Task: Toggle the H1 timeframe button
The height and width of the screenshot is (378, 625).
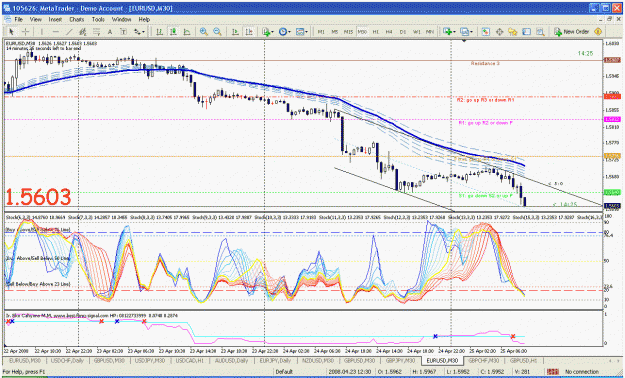Action: point(375,32)
